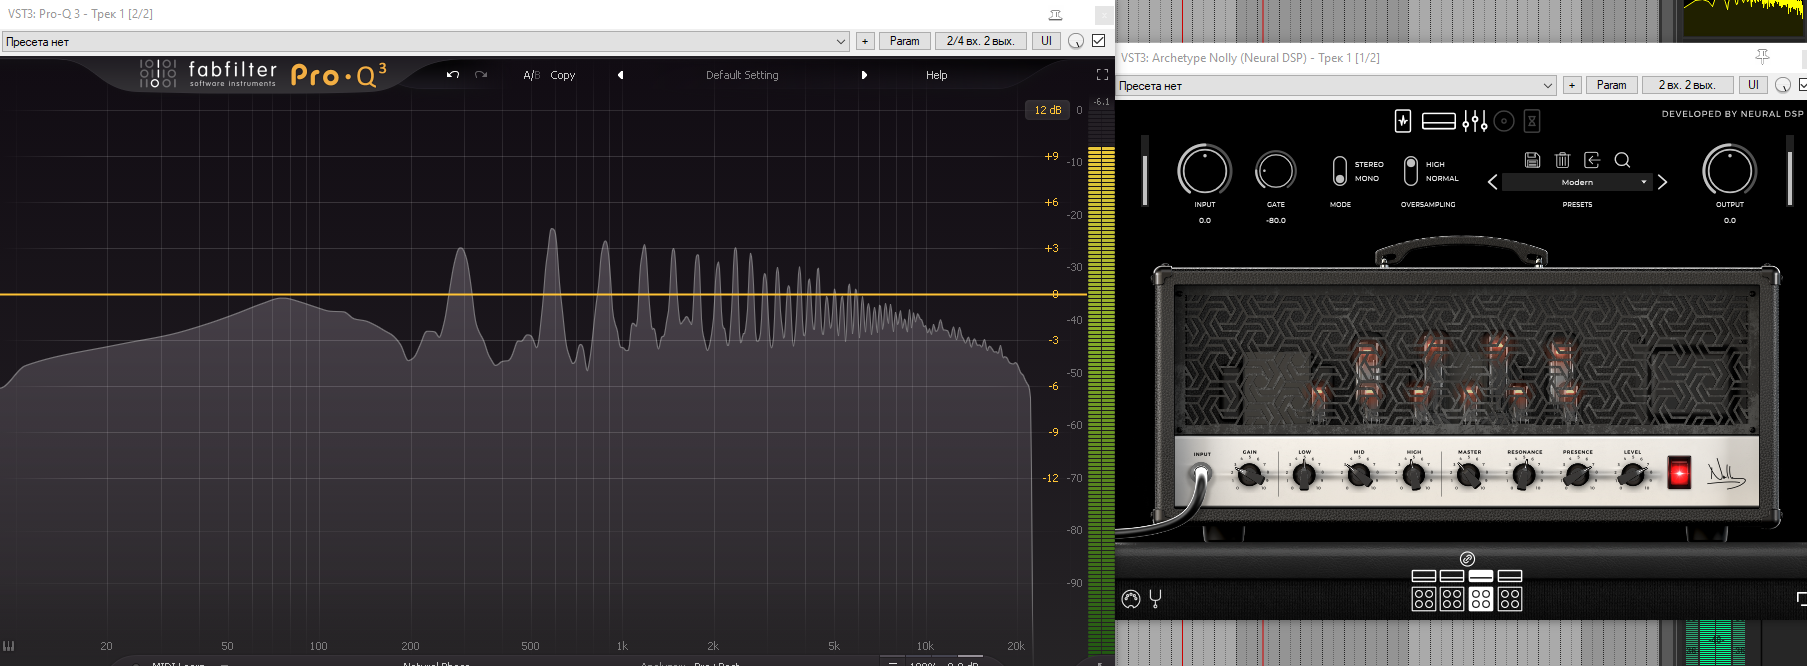The image size is (1807, 666).
Task: Import preset icon in Nolly
Action: click(x=1592, y=160)
